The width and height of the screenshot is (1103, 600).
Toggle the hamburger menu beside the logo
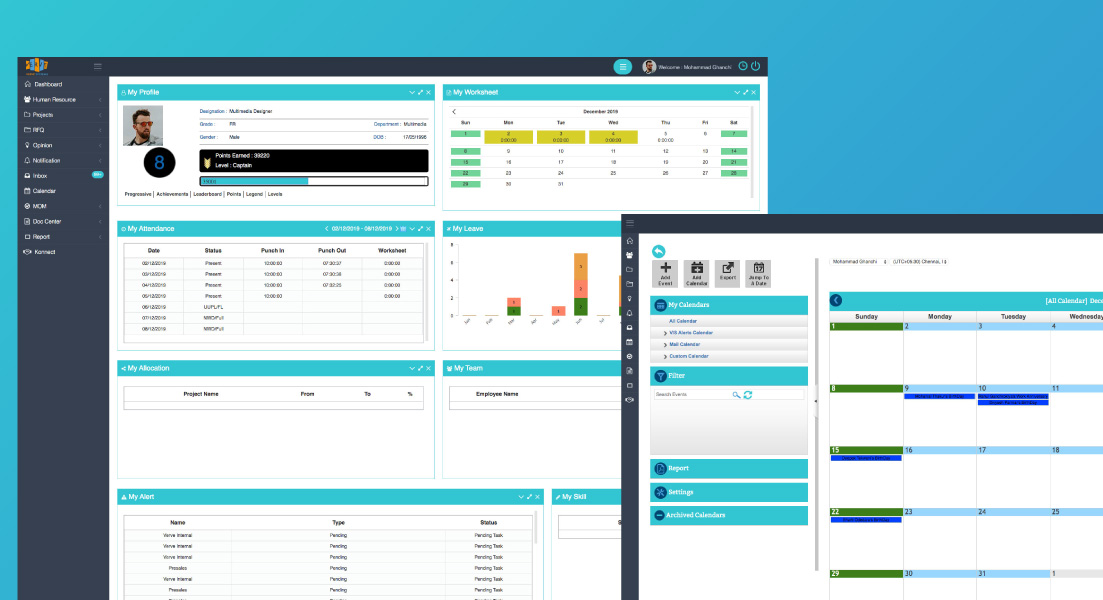98,66
